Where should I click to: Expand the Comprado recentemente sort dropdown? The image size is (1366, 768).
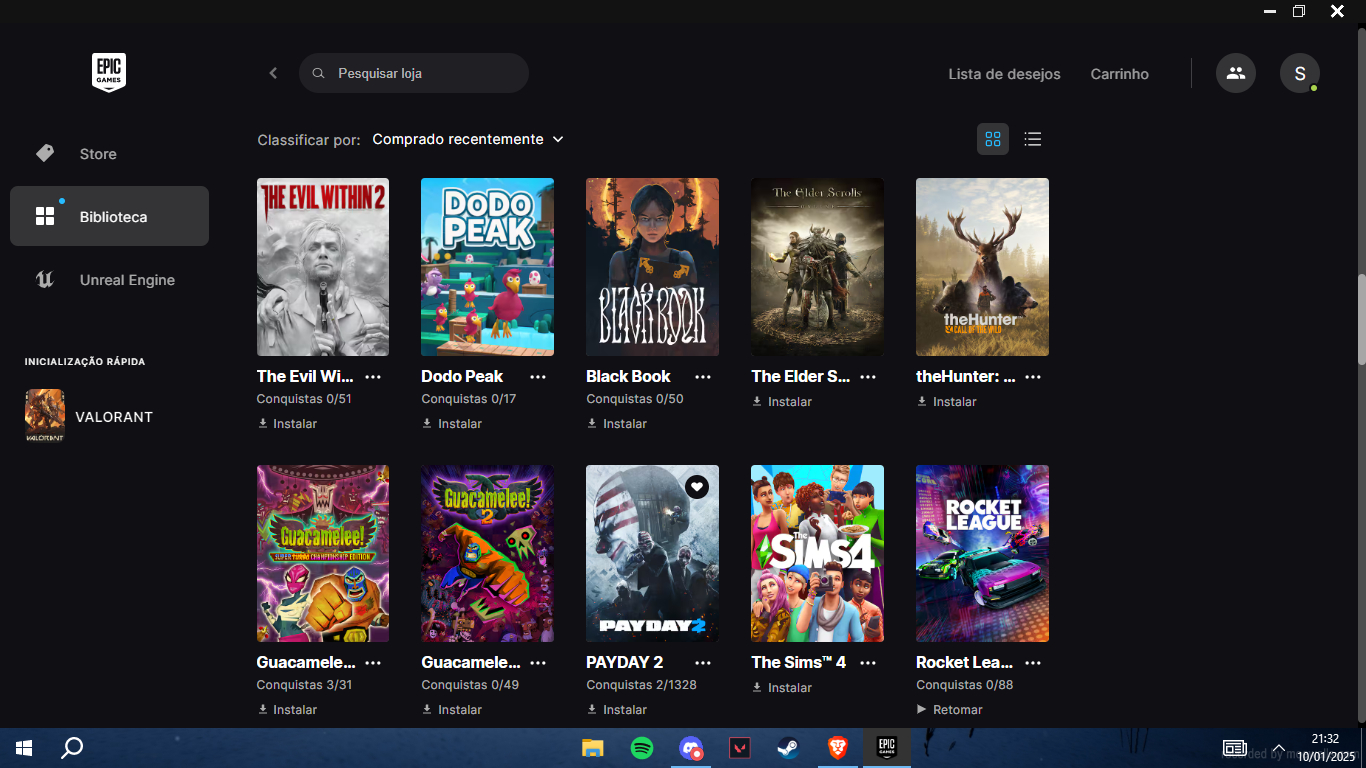point(468,139)
